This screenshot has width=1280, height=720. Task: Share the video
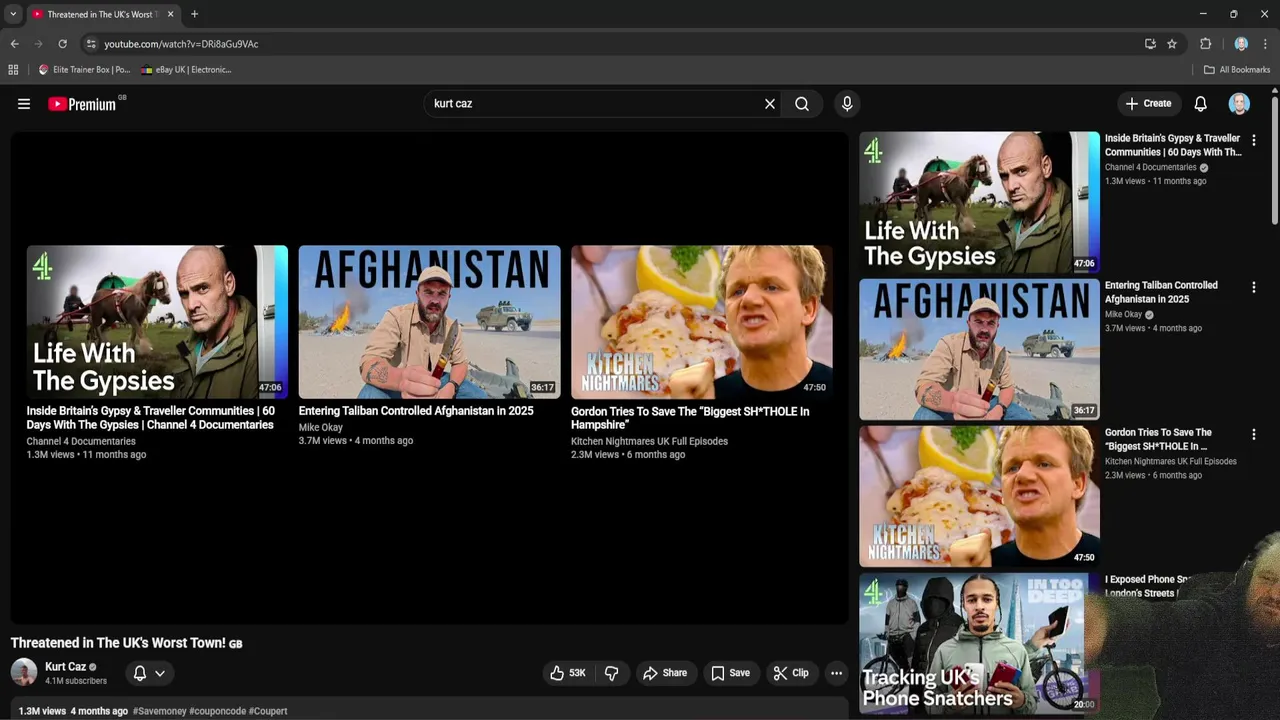point(665,673)
